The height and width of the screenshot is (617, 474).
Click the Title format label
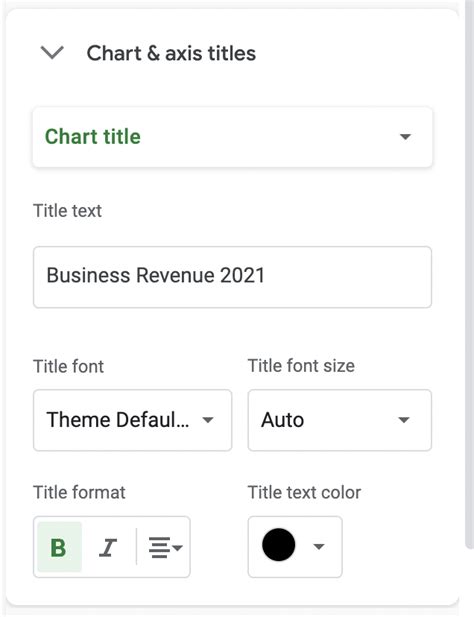(x=79, y=492)
